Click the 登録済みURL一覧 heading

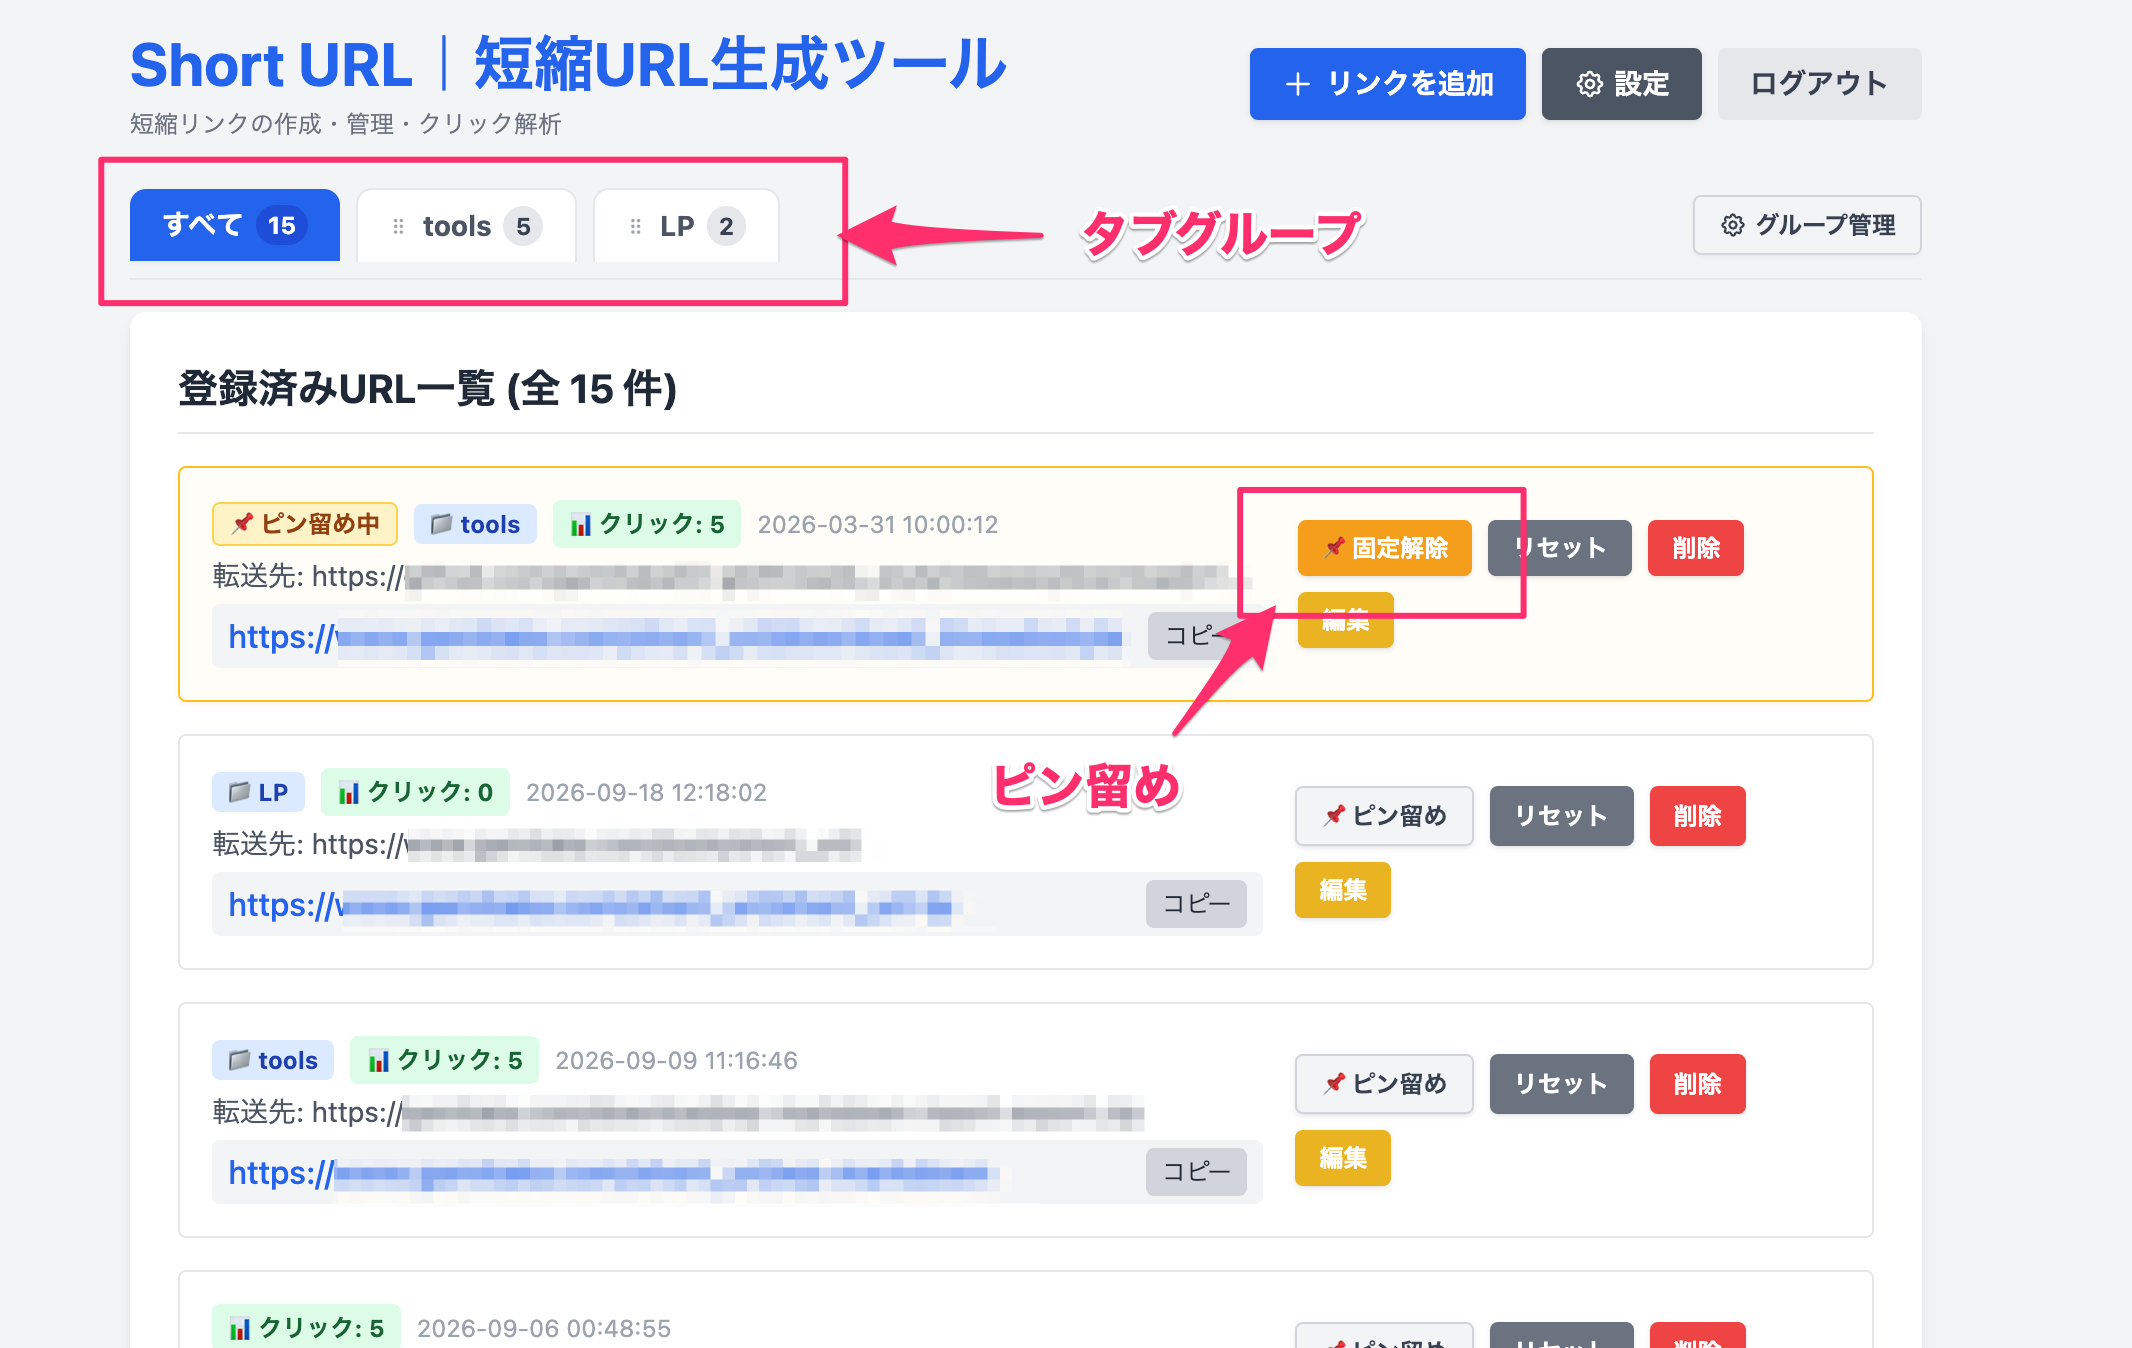point(428,389)
